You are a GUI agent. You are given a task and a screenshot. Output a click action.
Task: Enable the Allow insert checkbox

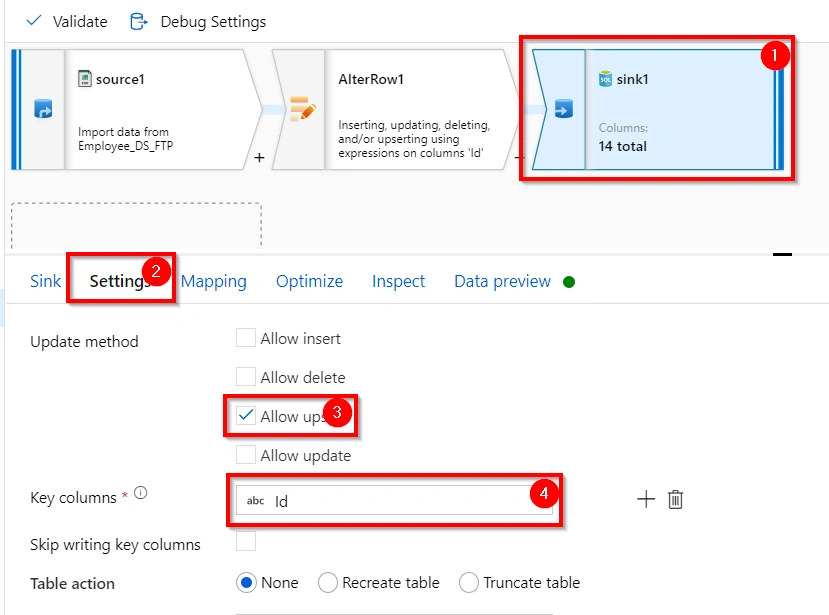coord(246,338)
